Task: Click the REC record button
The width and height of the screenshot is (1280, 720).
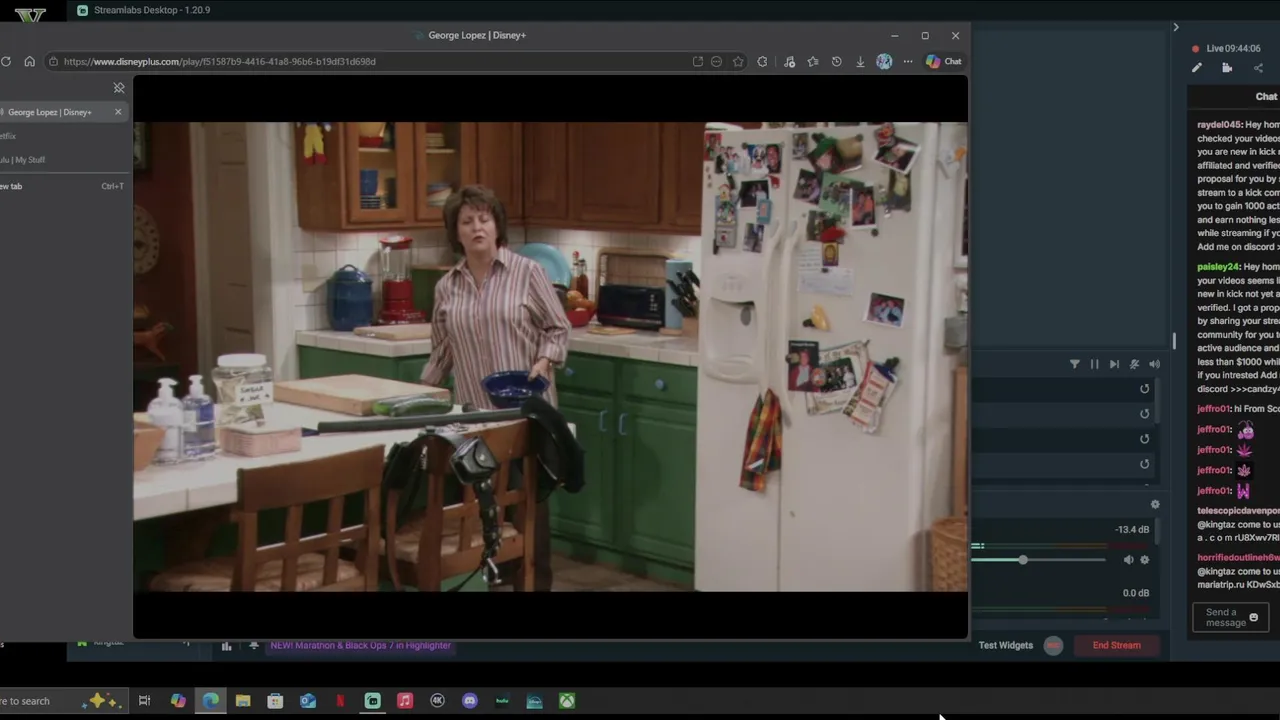Action: [x=1053, y=645]
